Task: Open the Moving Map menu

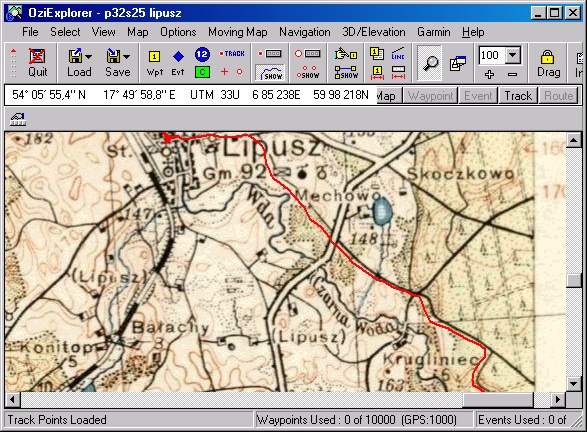Action: (x=238, y=32)
